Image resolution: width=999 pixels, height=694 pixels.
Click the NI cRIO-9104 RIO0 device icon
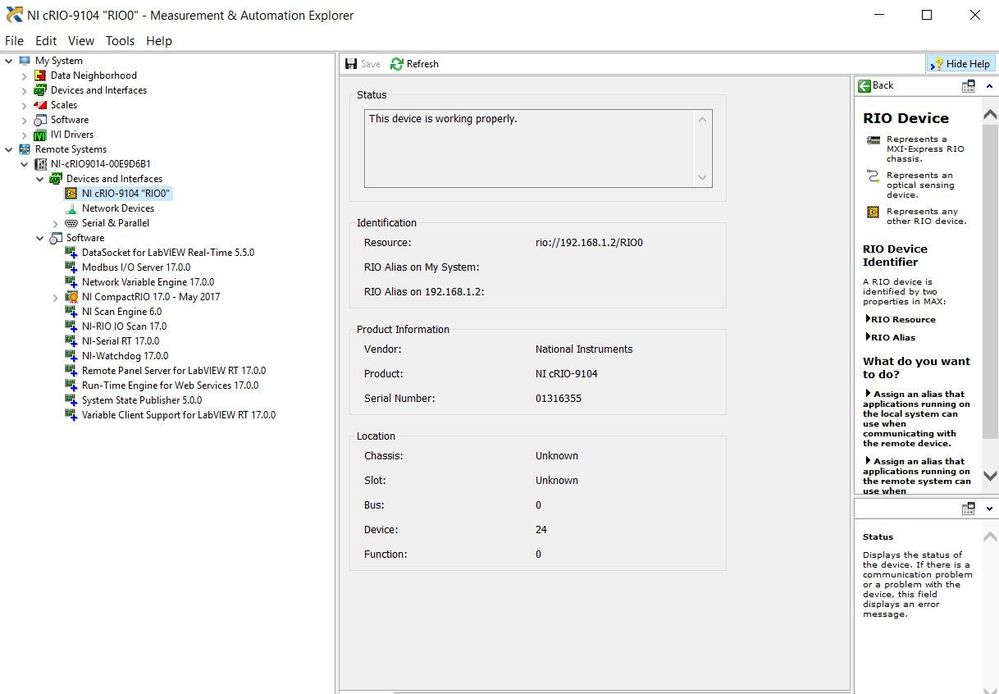tap(71, 193)
